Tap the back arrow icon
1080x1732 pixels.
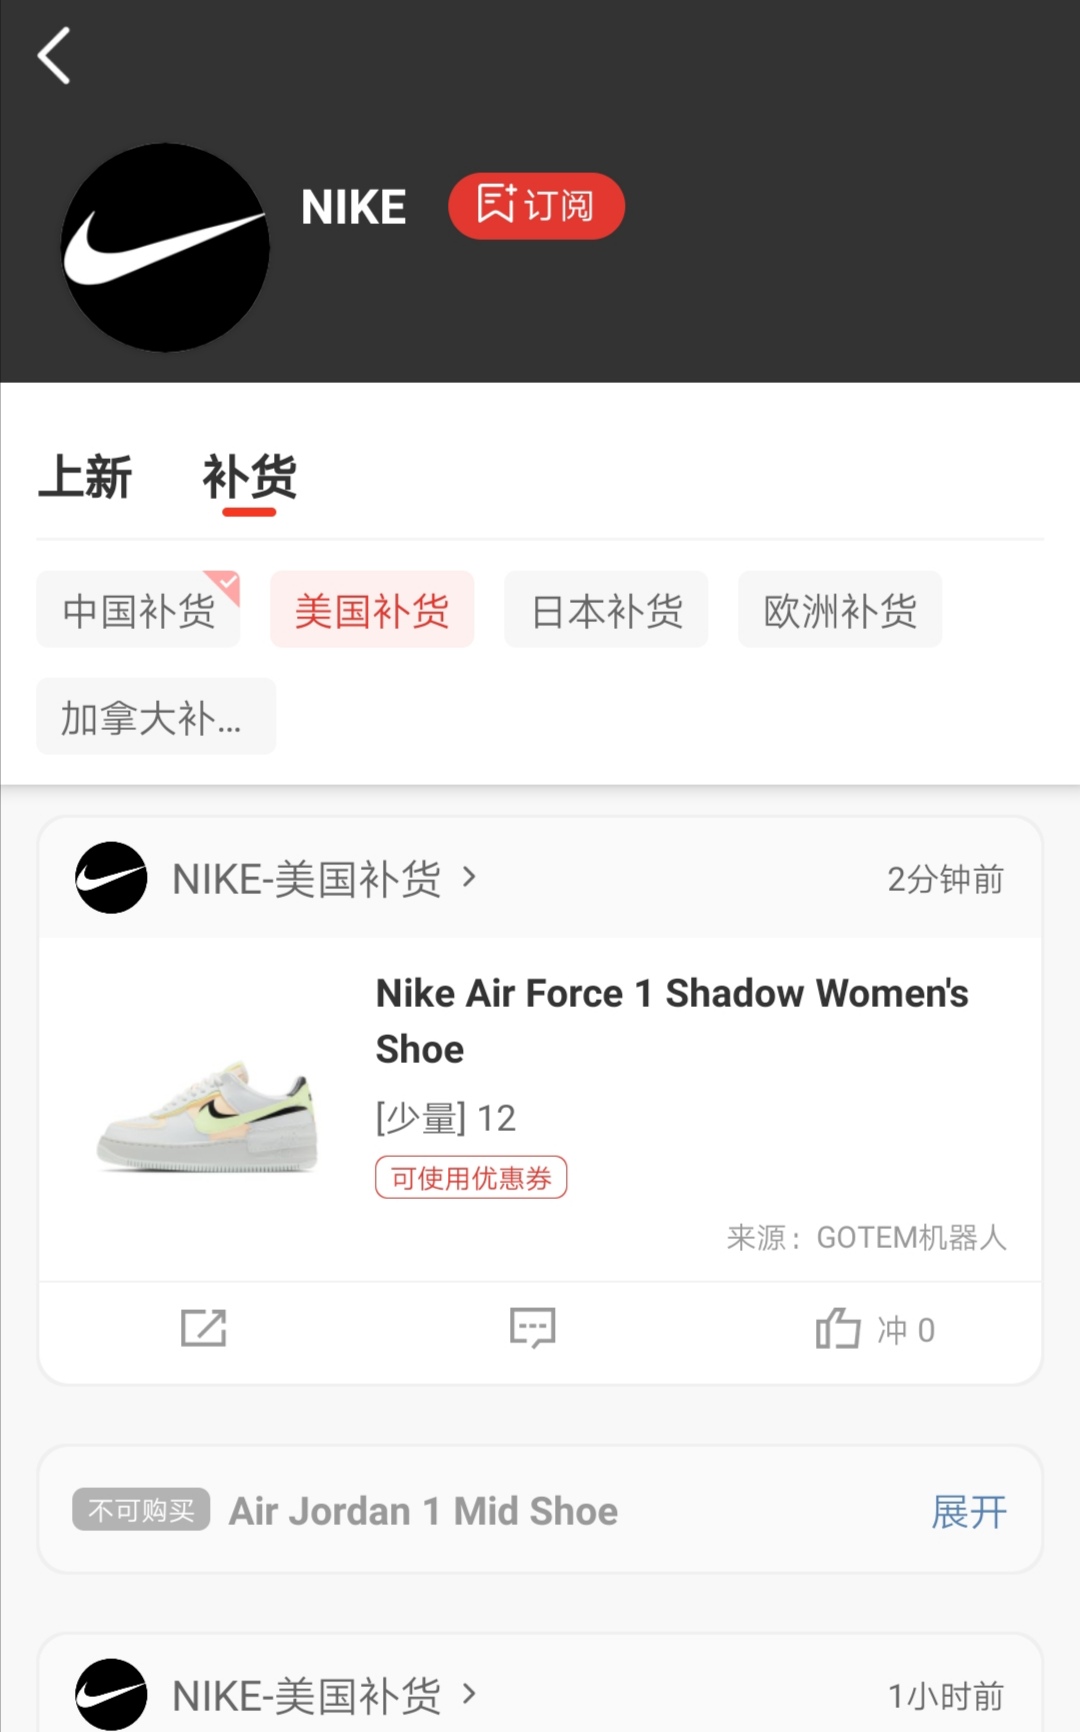click(54, 56)
